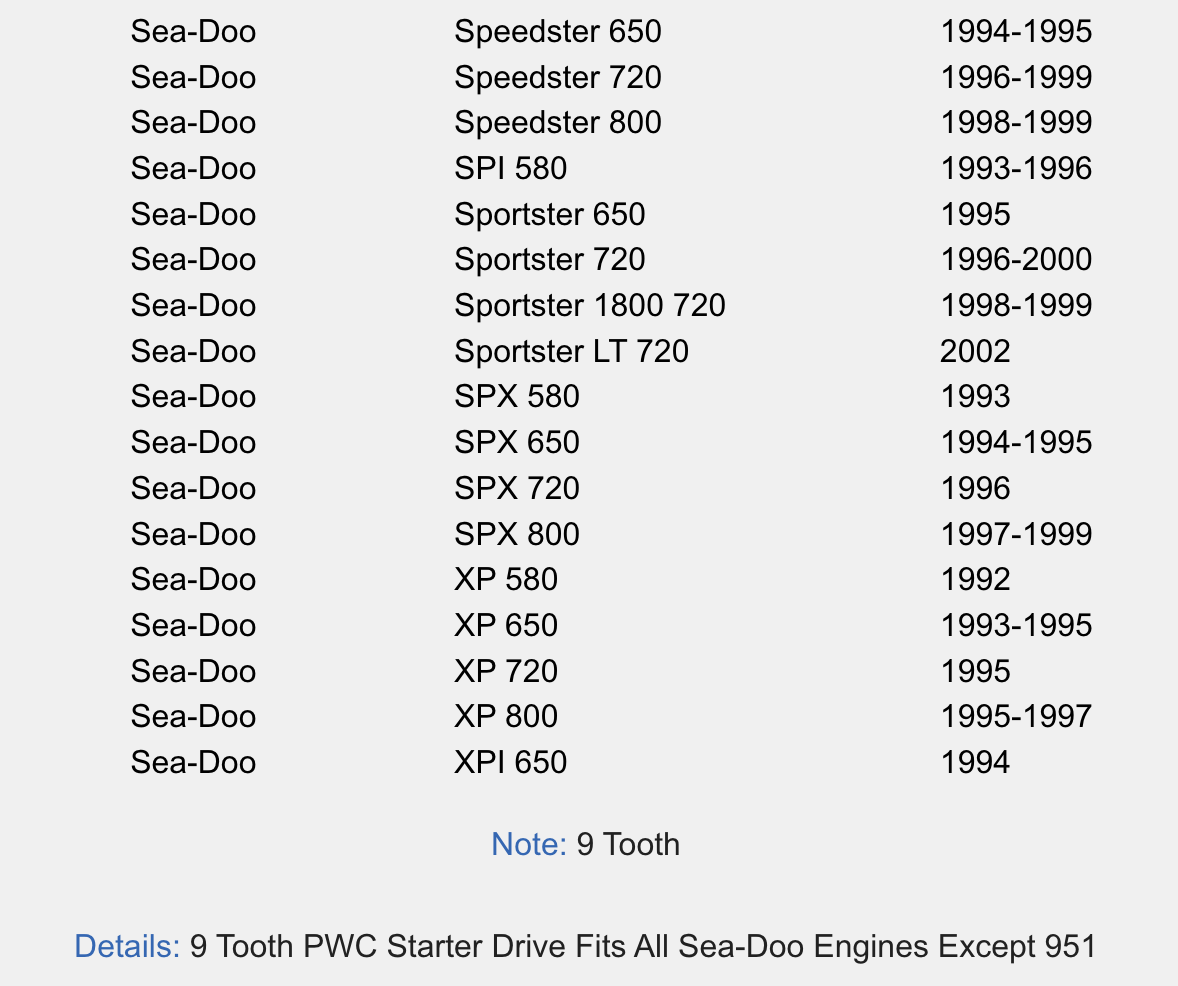Click the blue Details: label
Viewport: 1178px width, 986px height.
[x=128, y=946]
